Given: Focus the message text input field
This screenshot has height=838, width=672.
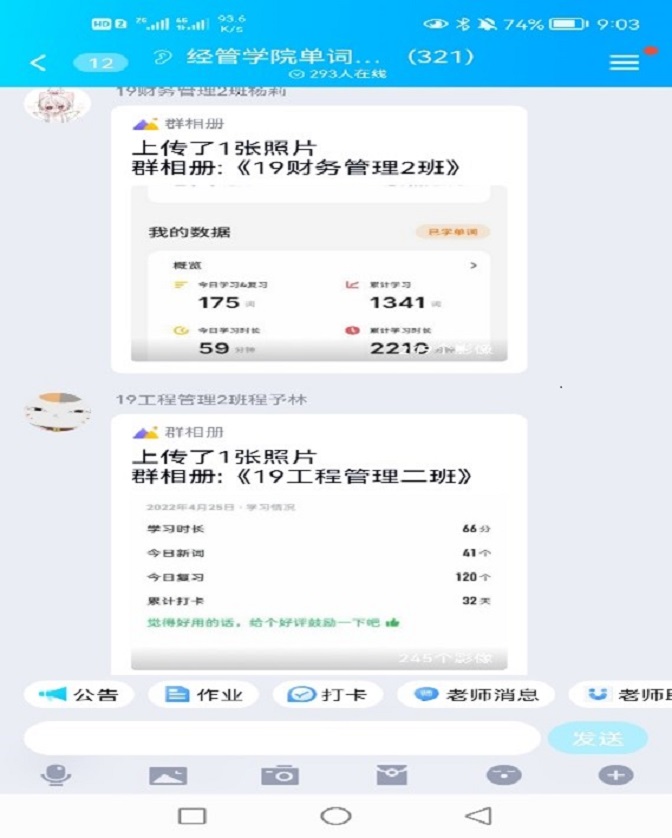Looking at the screenshot, I should (282, 739).
